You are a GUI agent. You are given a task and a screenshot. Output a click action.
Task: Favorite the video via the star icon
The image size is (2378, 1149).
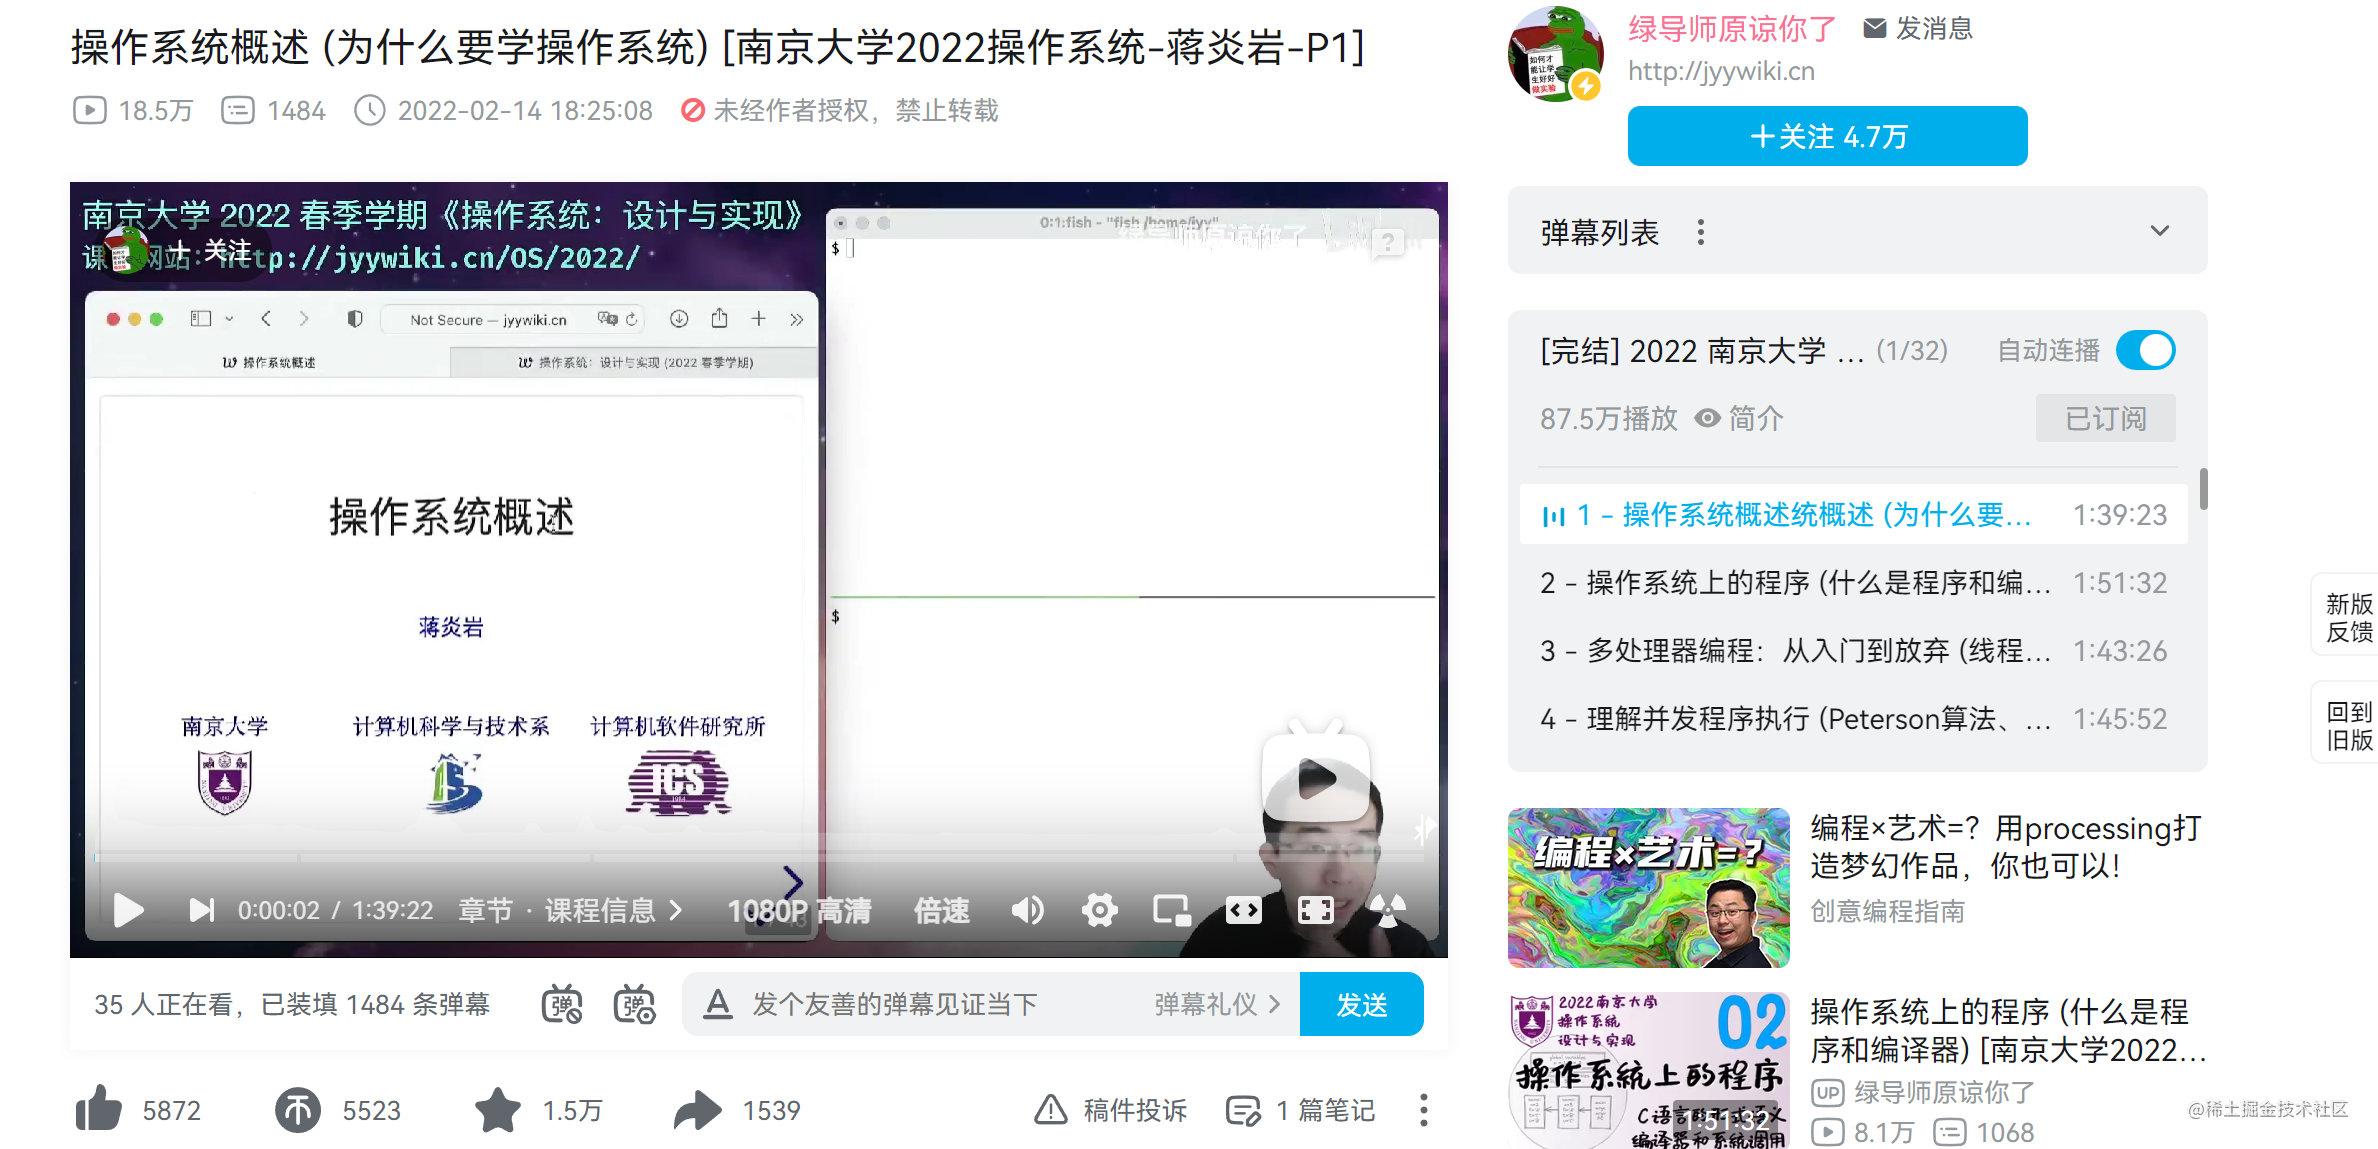click(497, 1110)
